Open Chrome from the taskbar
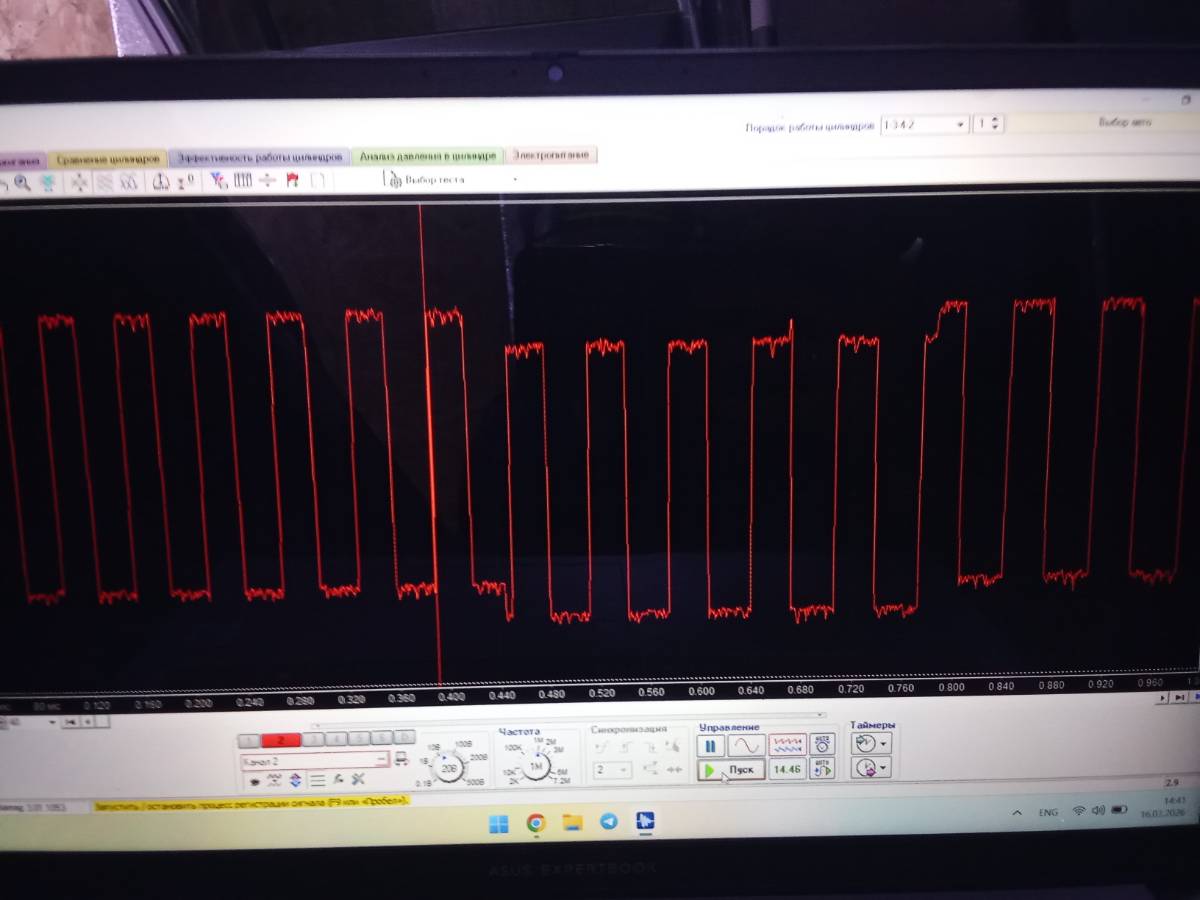This screenshot has width=1200, height=900. (536, 822)
